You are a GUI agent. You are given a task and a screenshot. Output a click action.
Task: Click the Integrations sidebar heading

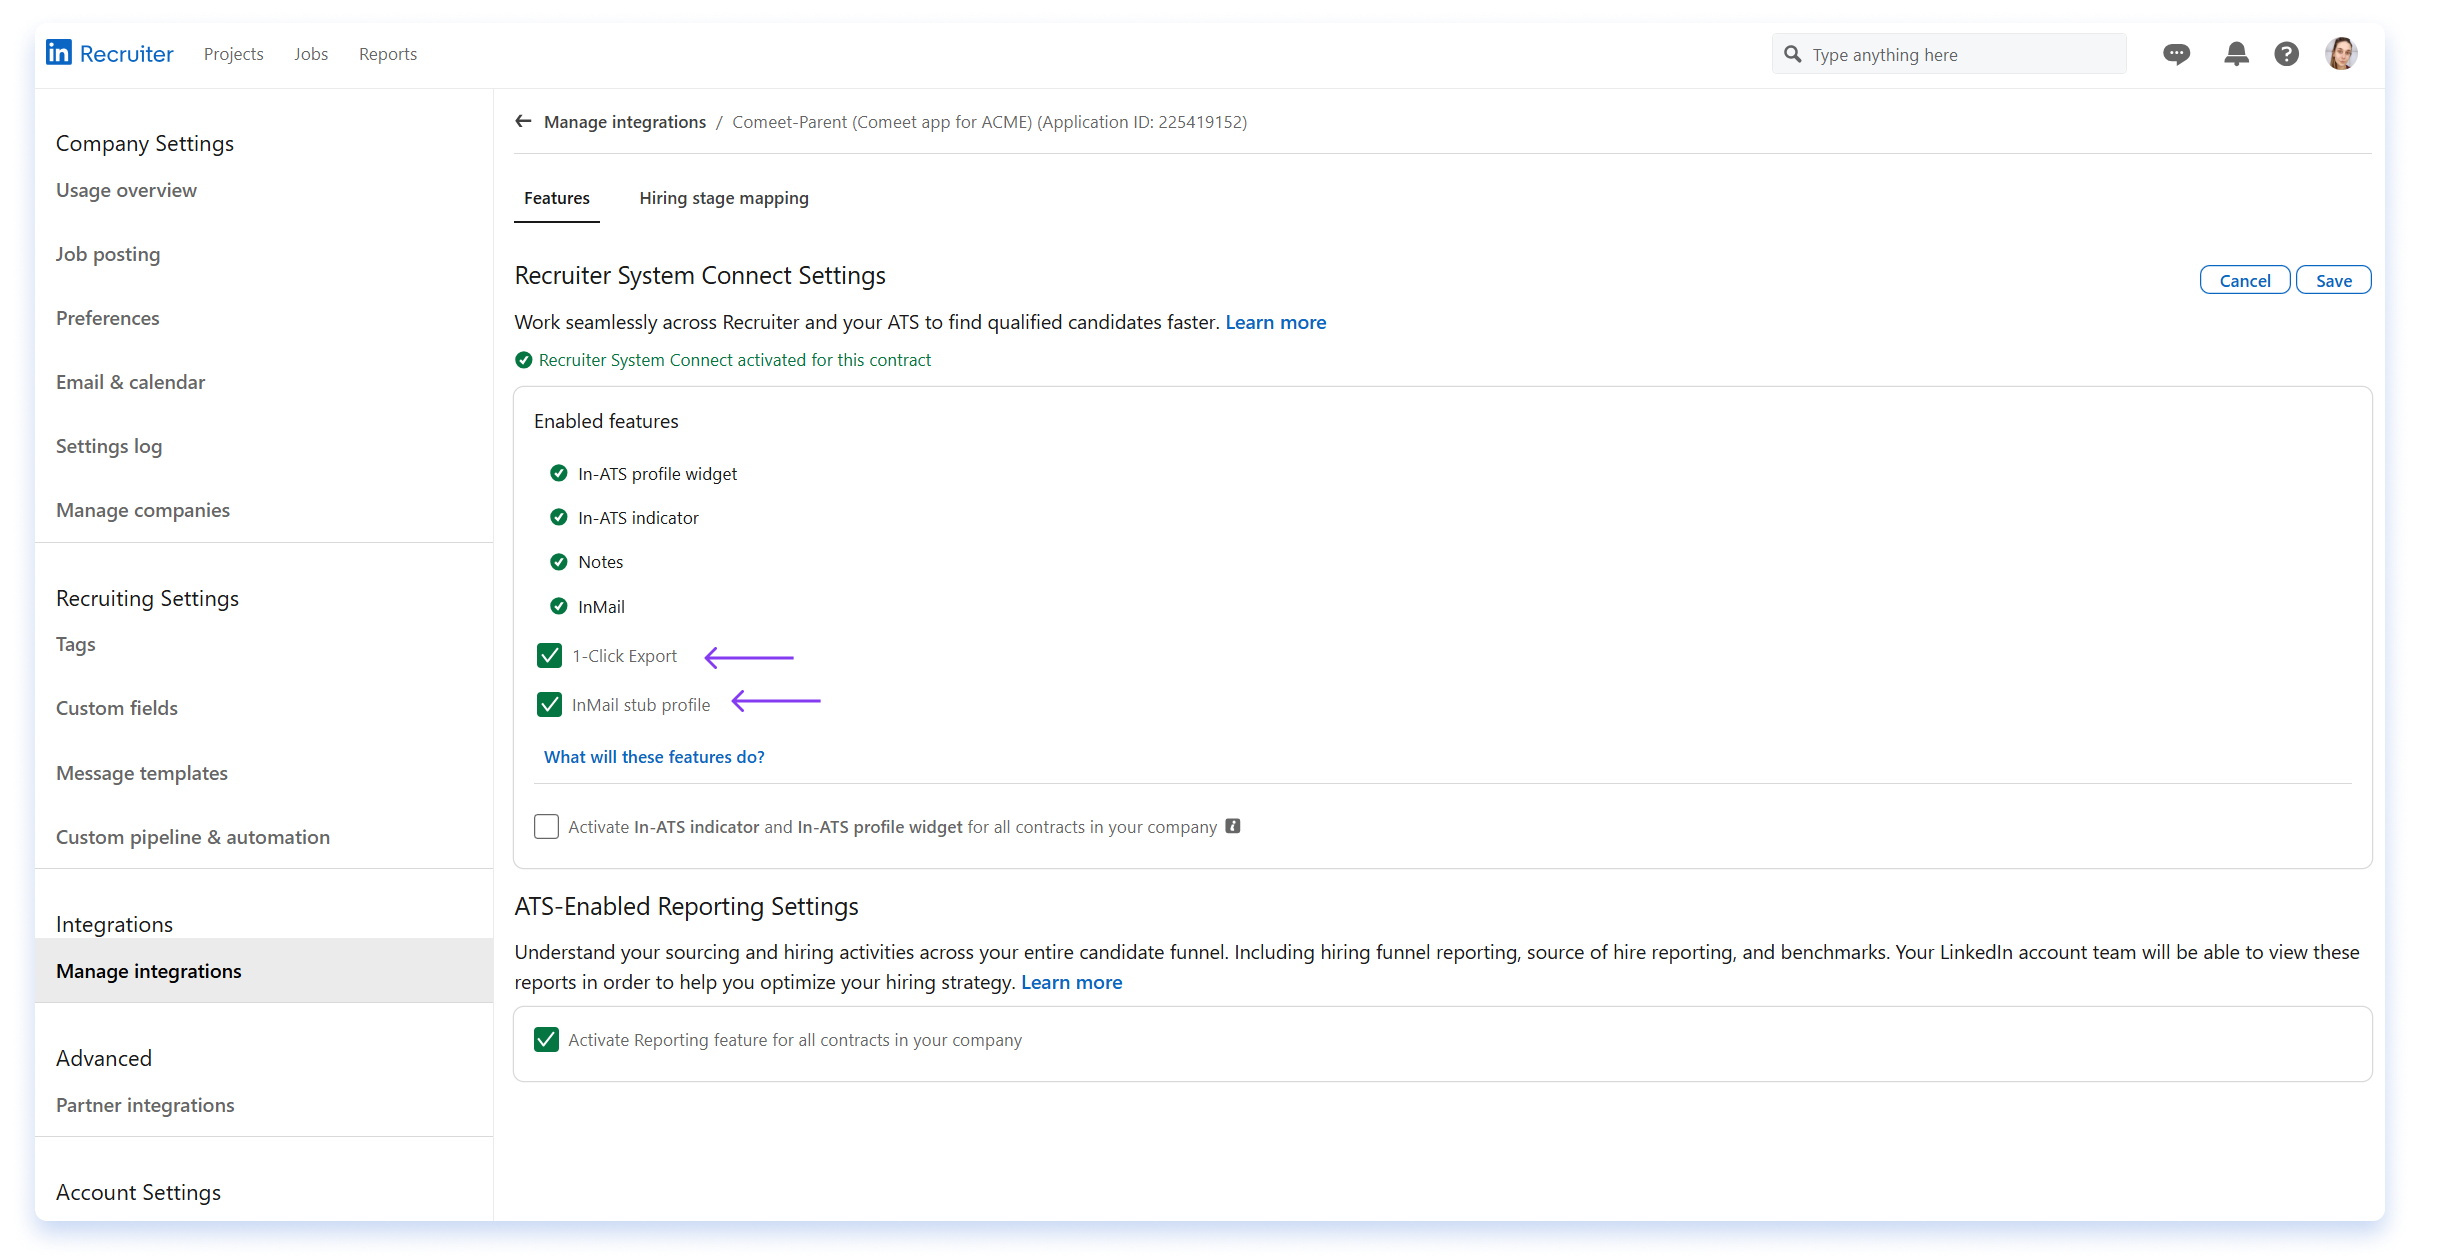click(115, 924)
